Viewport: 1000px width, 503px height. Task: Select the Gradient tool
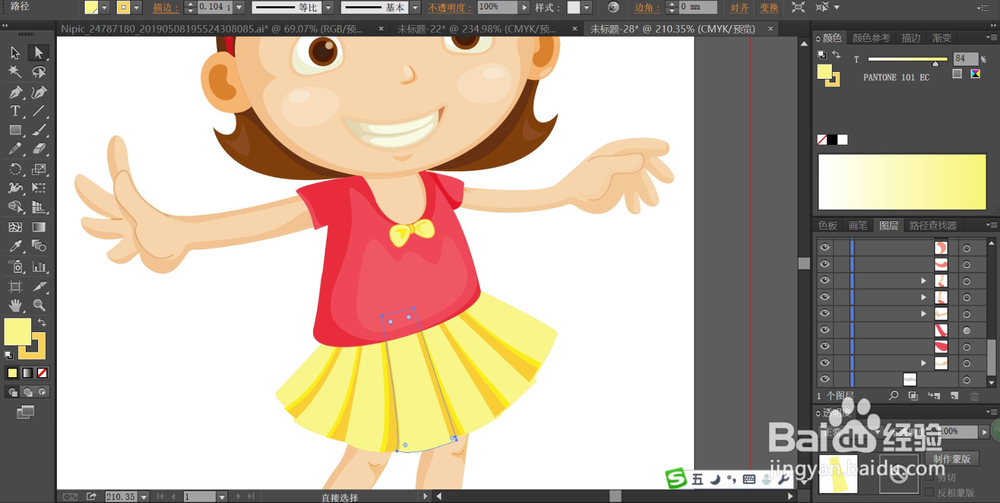pos(39,227)
